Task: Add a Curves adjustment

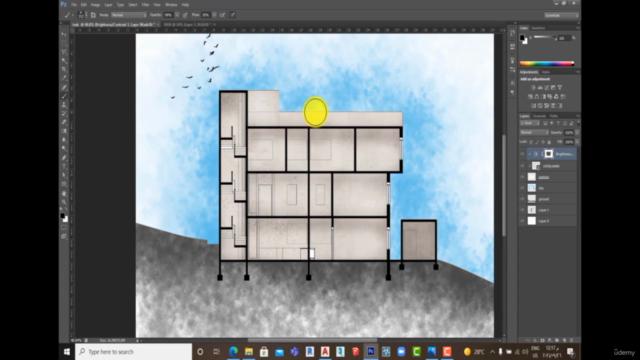Action: coord(547,88)
